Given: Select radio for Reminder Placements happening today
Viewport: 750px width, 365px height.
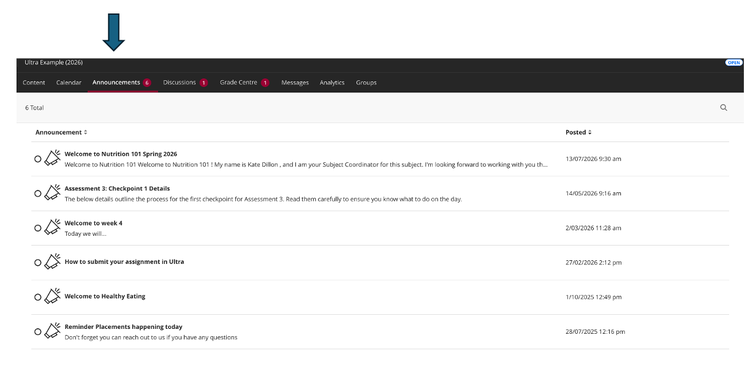Looking at the screenshot, I should (38, 331).
